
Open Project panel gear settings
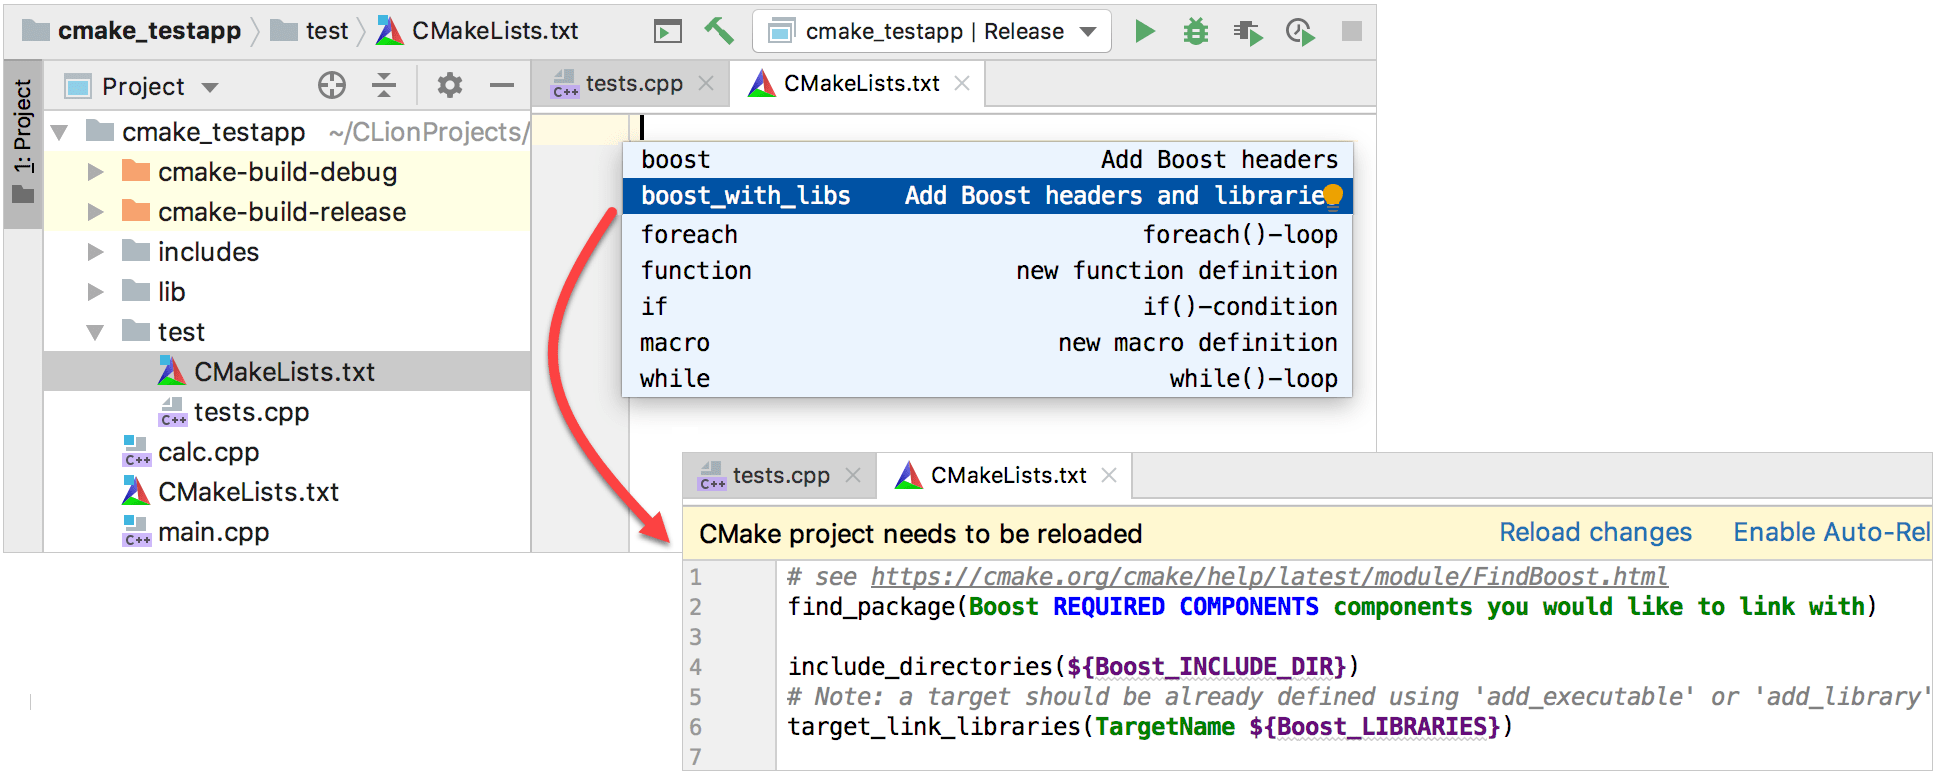pyautogui.click(x=449, y=86)
